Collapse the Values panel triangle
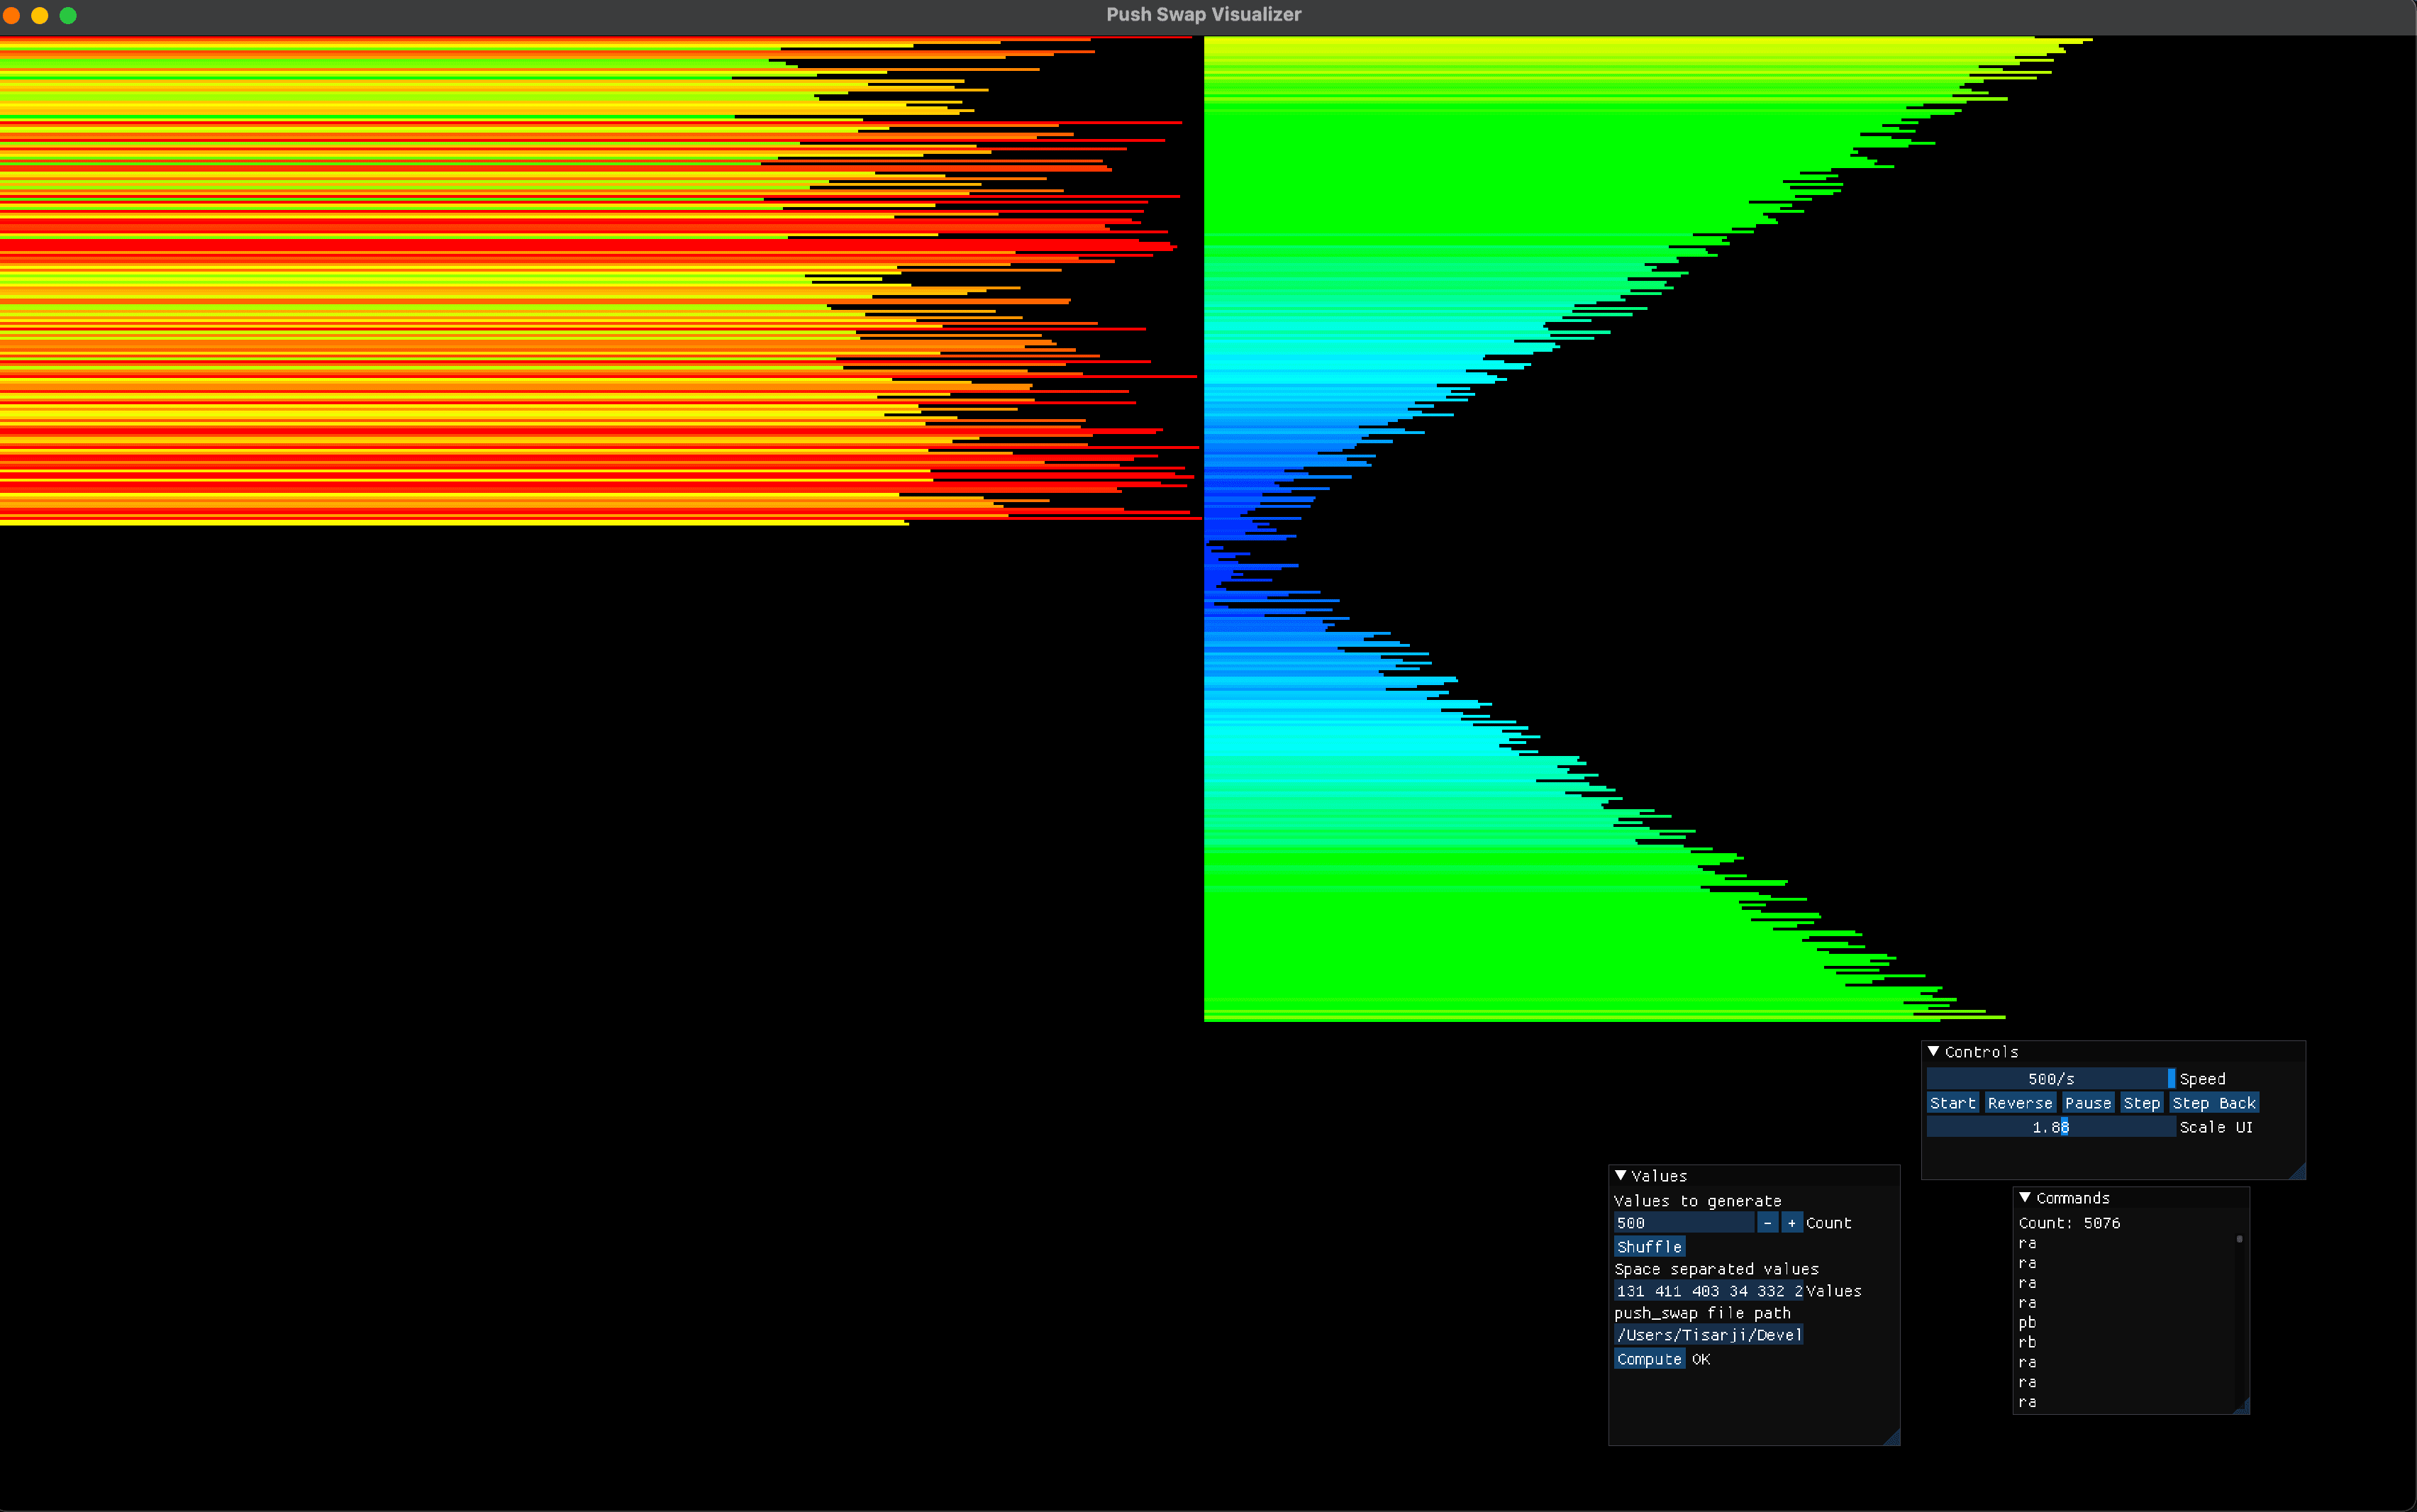This screenshot has width=2417, height=1512. 1621,1175
